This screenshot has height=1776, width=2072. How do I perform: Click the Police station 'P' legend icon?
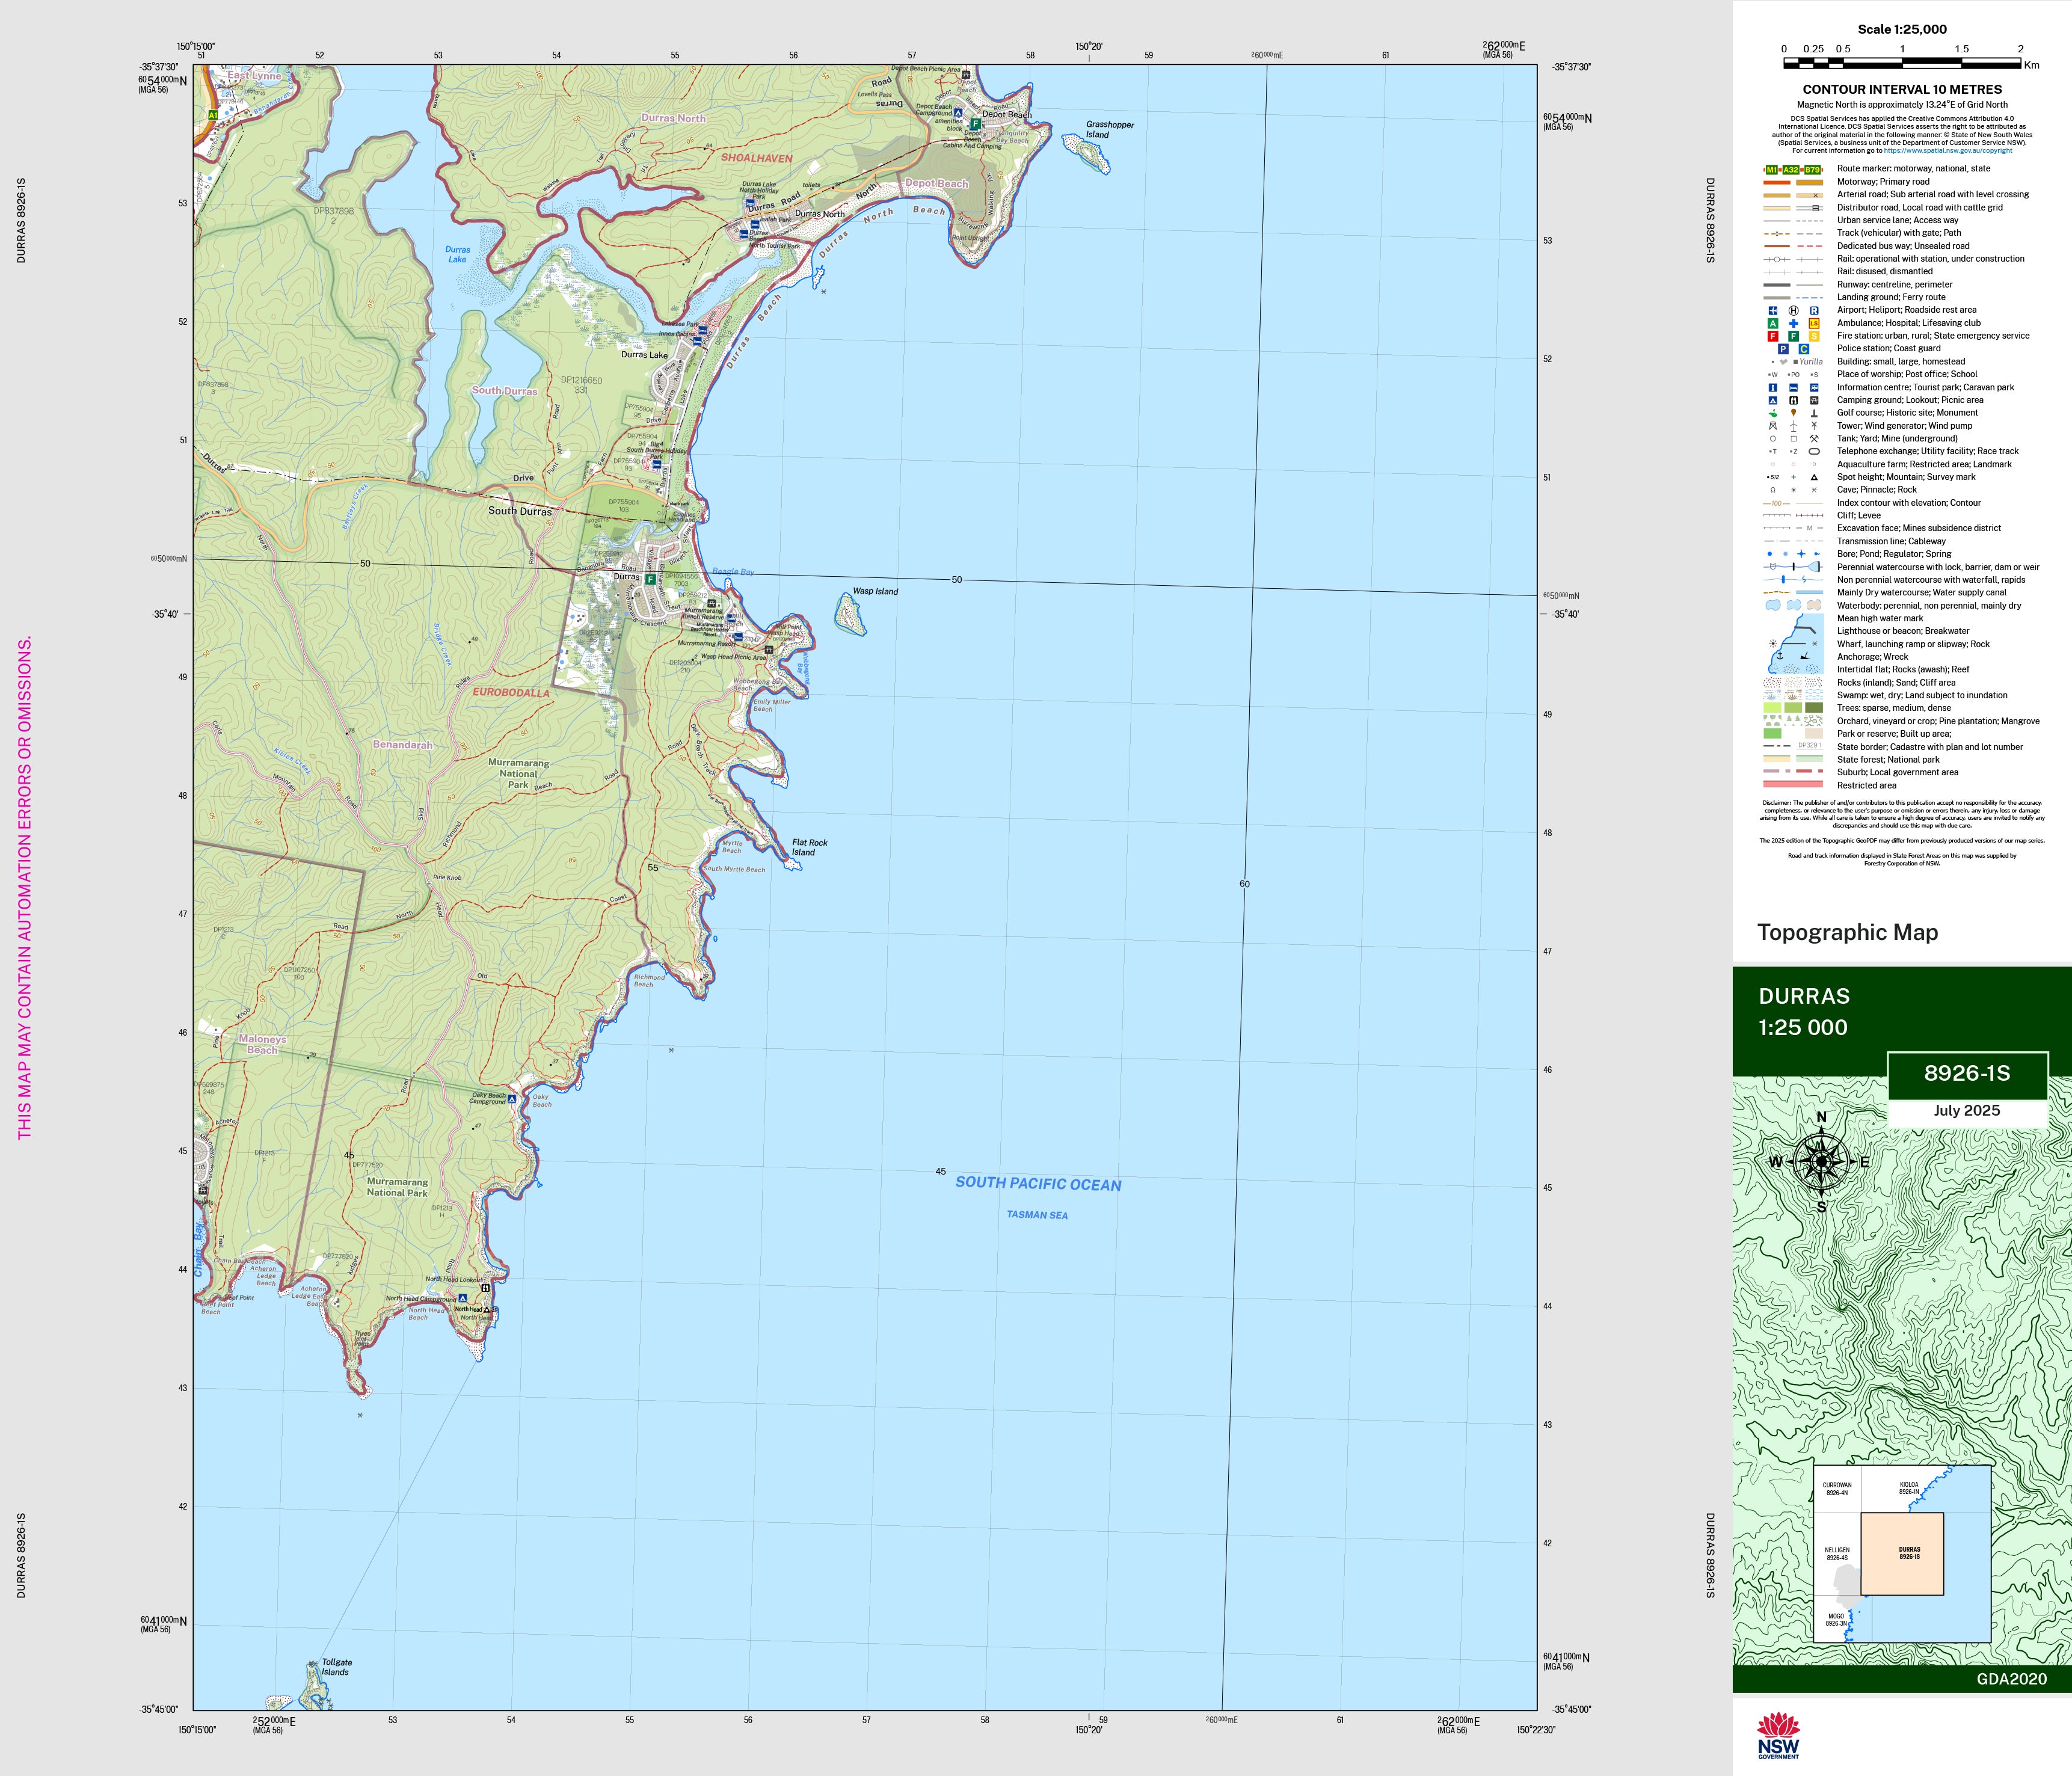click(1783, 349)
